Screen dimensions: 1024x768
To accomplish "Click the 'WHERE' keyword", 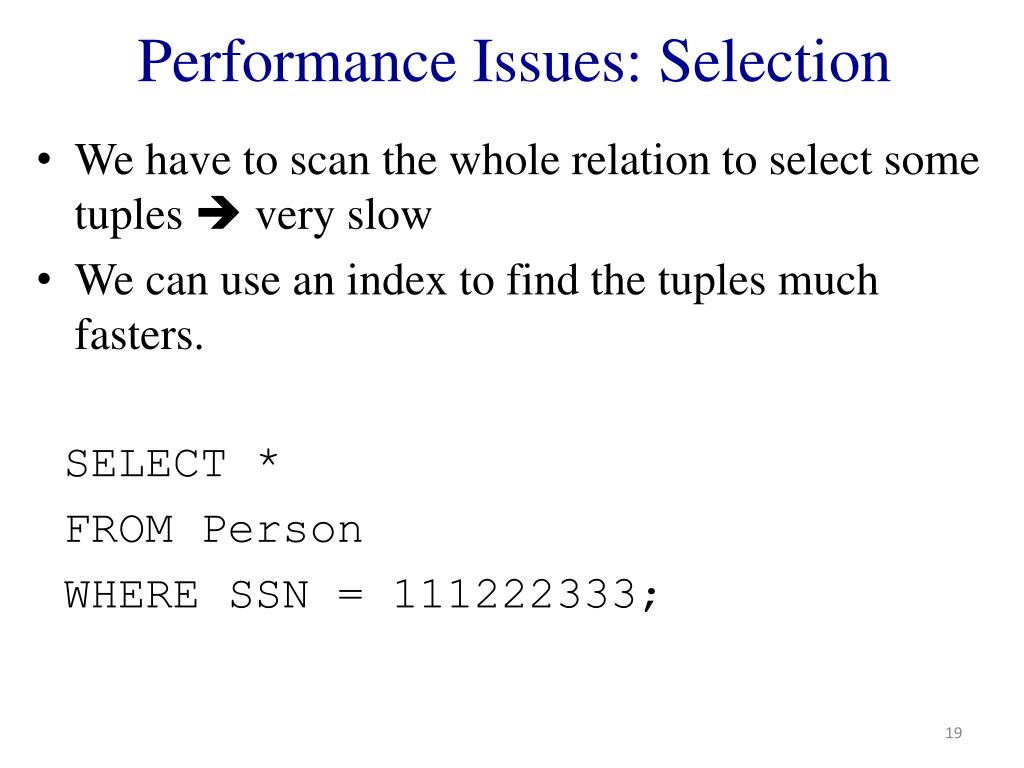I will (x=131, y=595).
